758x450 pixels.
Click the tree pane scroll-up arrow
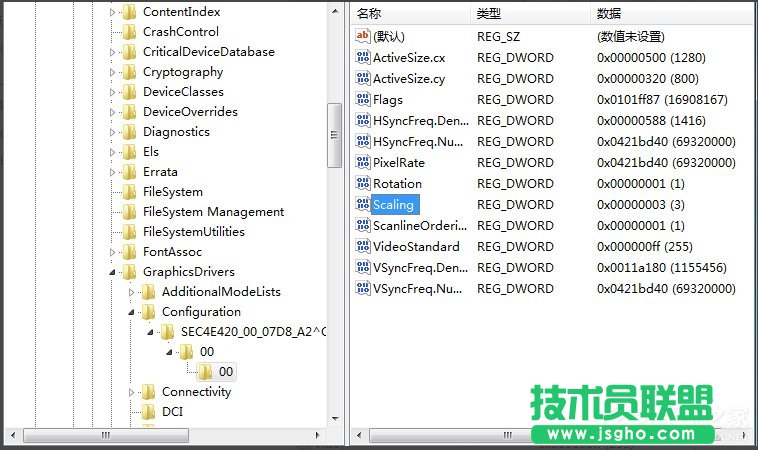point(335,11)
